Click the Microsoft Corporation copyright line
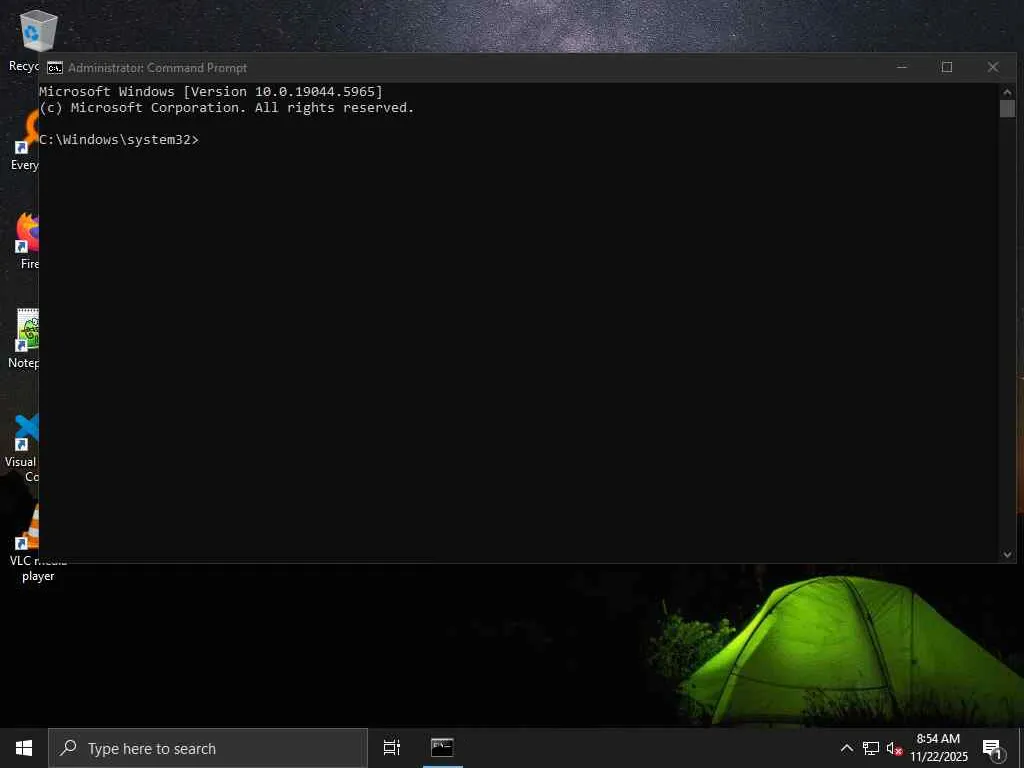Image resolution: width=1024 pixels, height=768 pixels. click(227, 108)
